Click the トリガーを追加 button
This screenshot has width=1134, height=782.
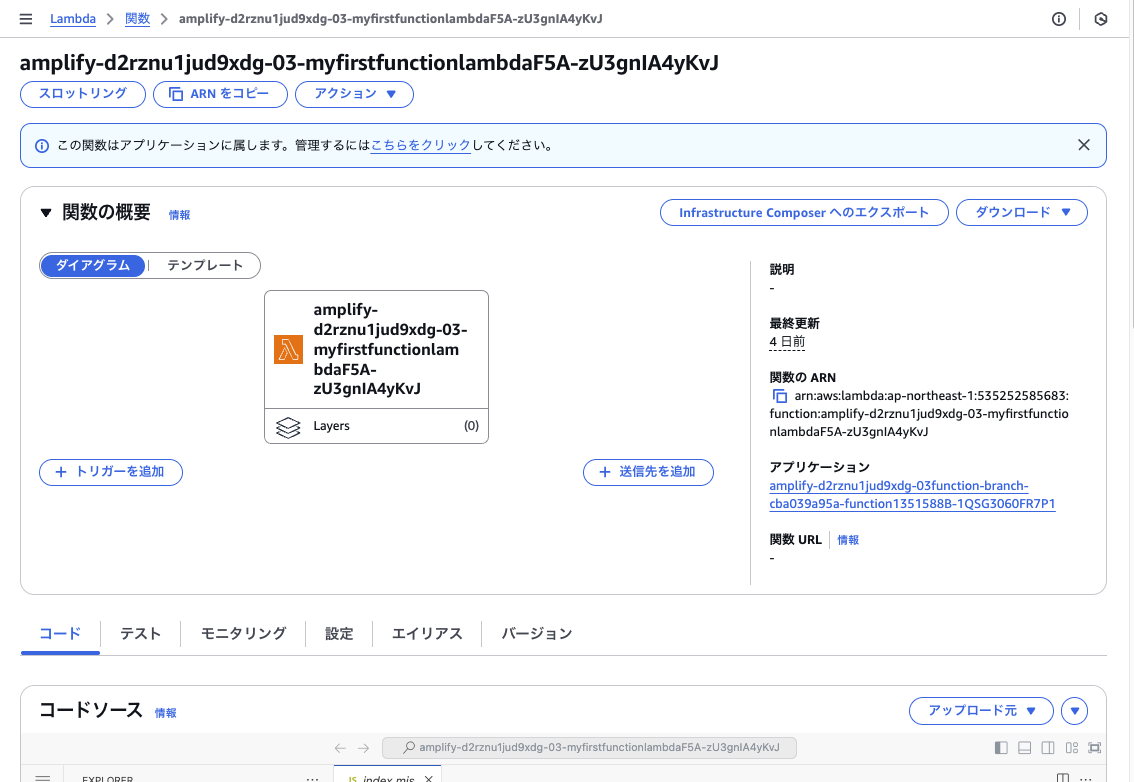[111, 472]
